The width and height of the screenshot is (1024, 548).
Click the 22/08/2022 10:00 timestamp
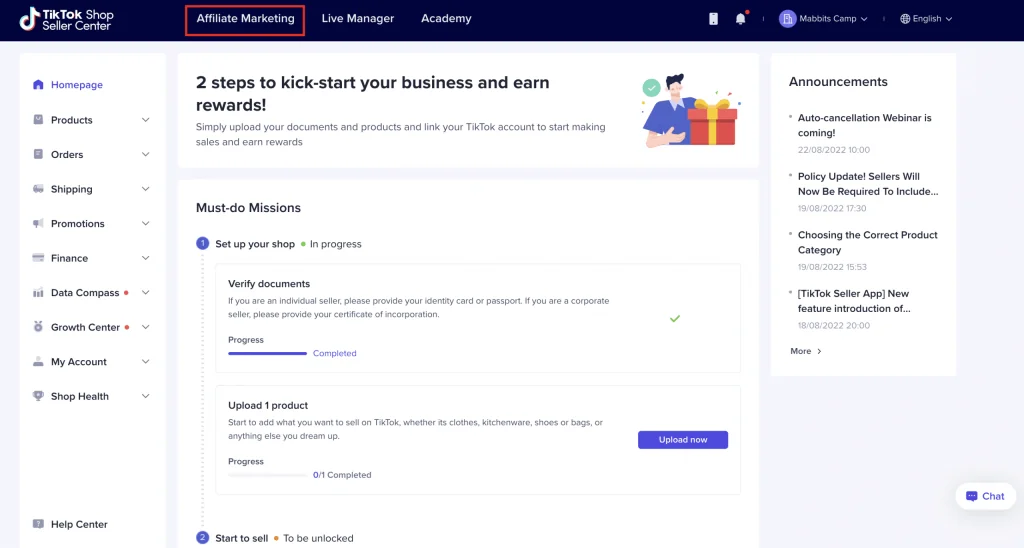pyautogui.click(x=833, y=150)
